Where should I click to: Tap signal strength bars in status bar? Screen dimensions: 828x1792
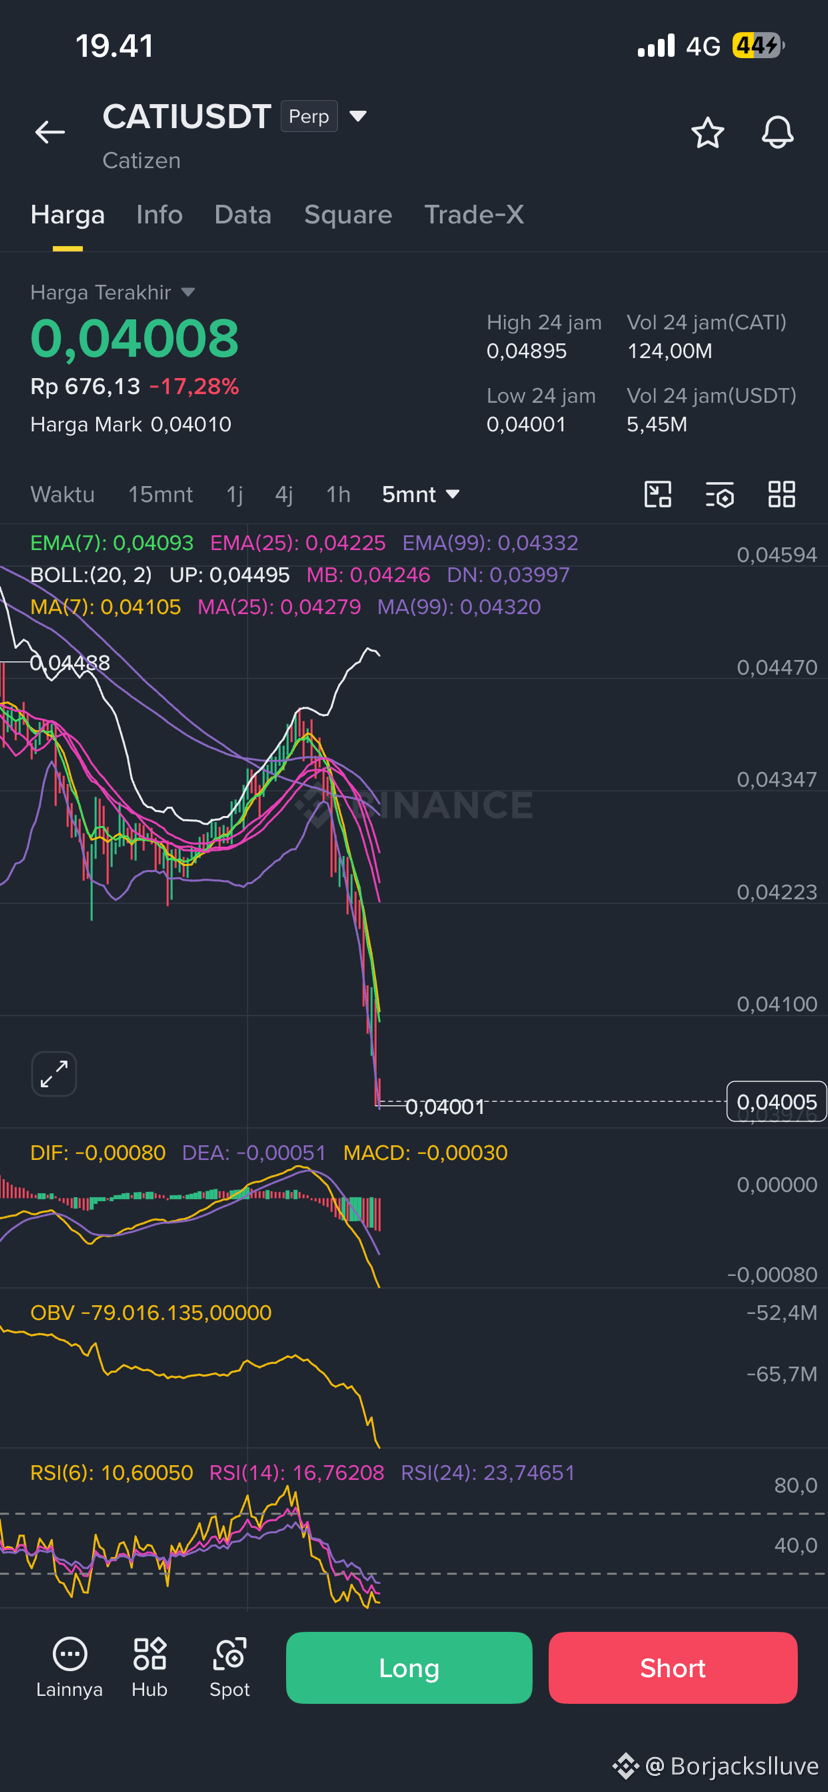pos(656,46)
